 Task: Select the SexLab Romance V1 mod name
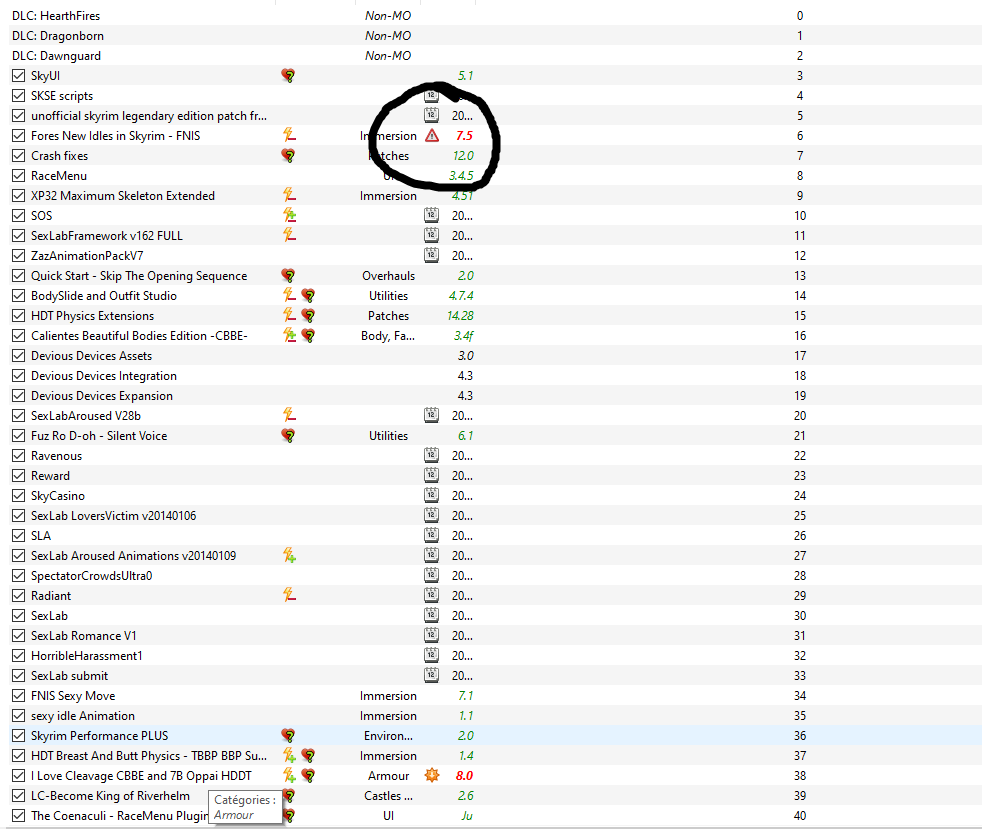(84, 636)
